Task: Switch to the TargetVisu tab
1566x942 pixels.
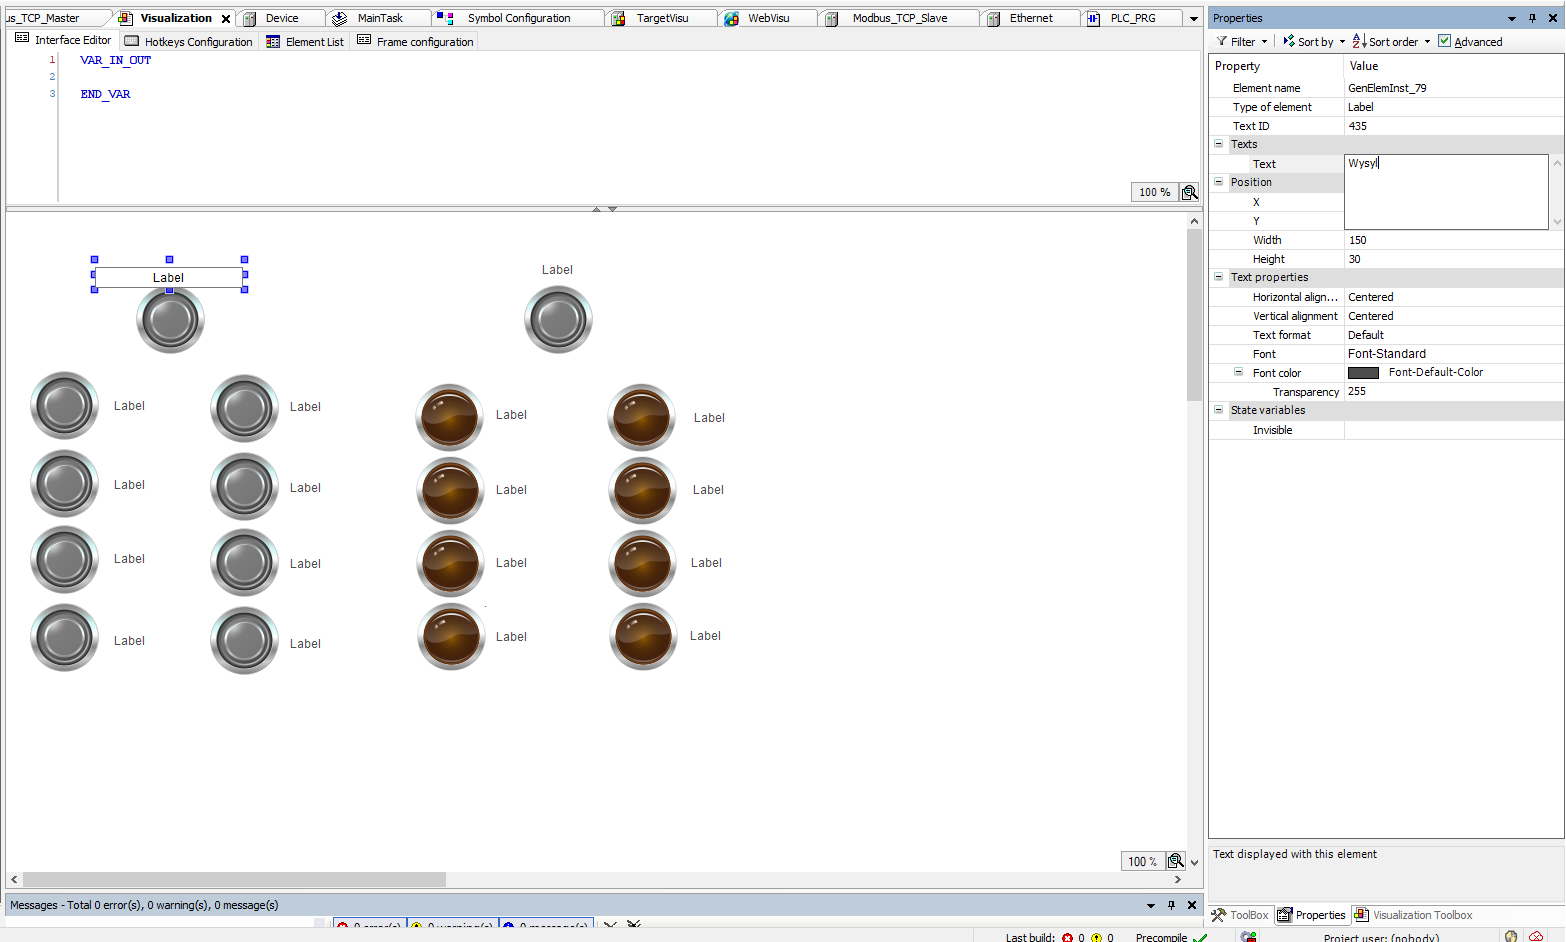Action: pos(662,18)
